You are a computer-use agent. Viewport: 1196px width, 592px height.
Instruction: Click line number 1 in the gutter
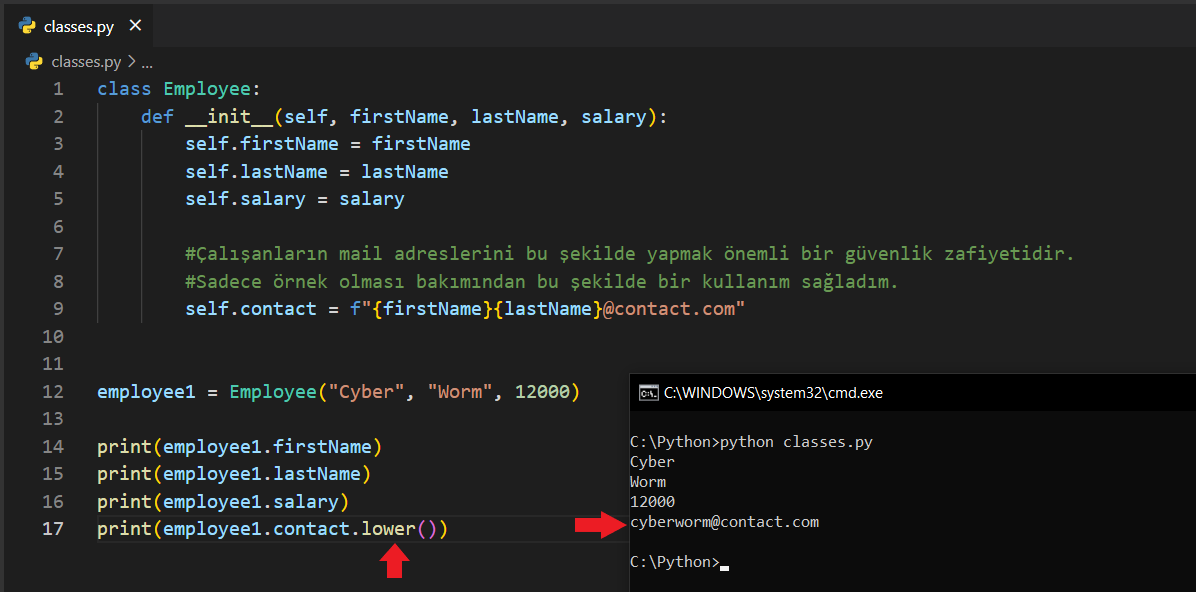[58, 89]
